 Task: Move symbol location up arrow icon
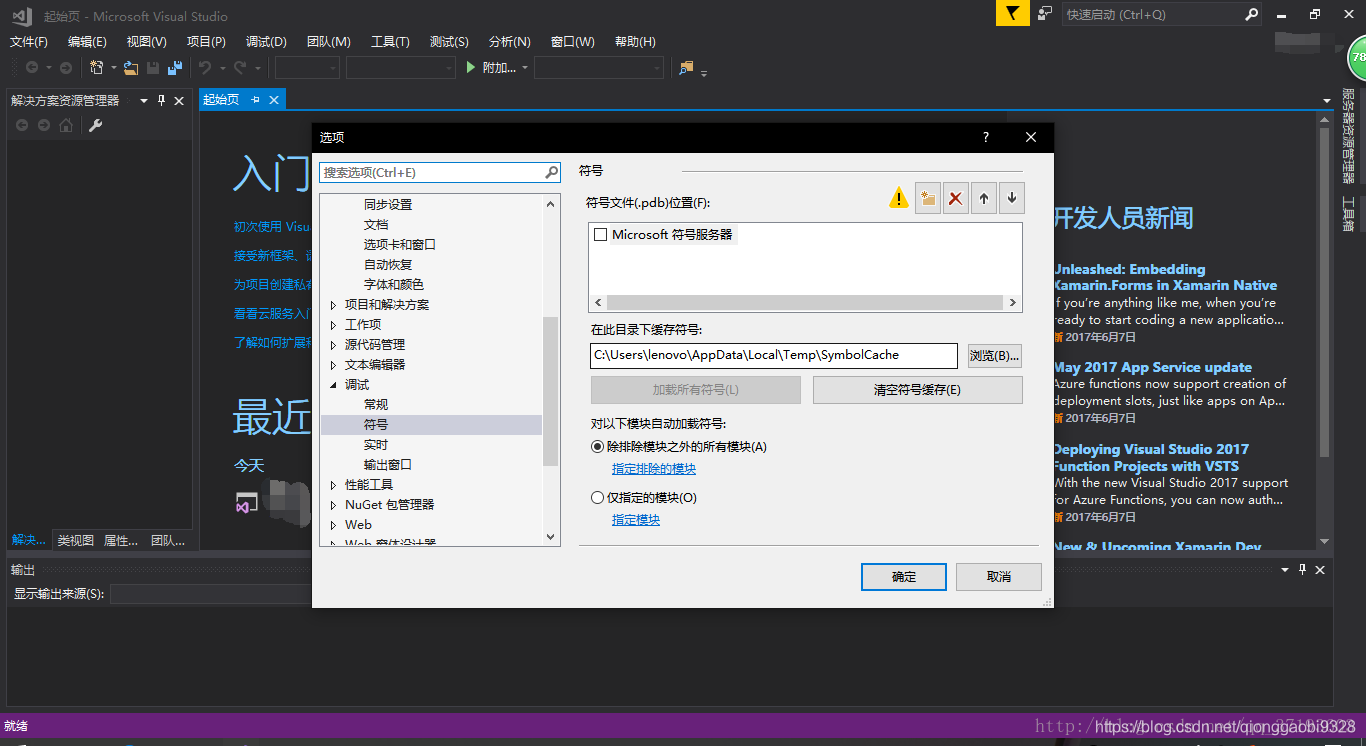click(984, 198)
